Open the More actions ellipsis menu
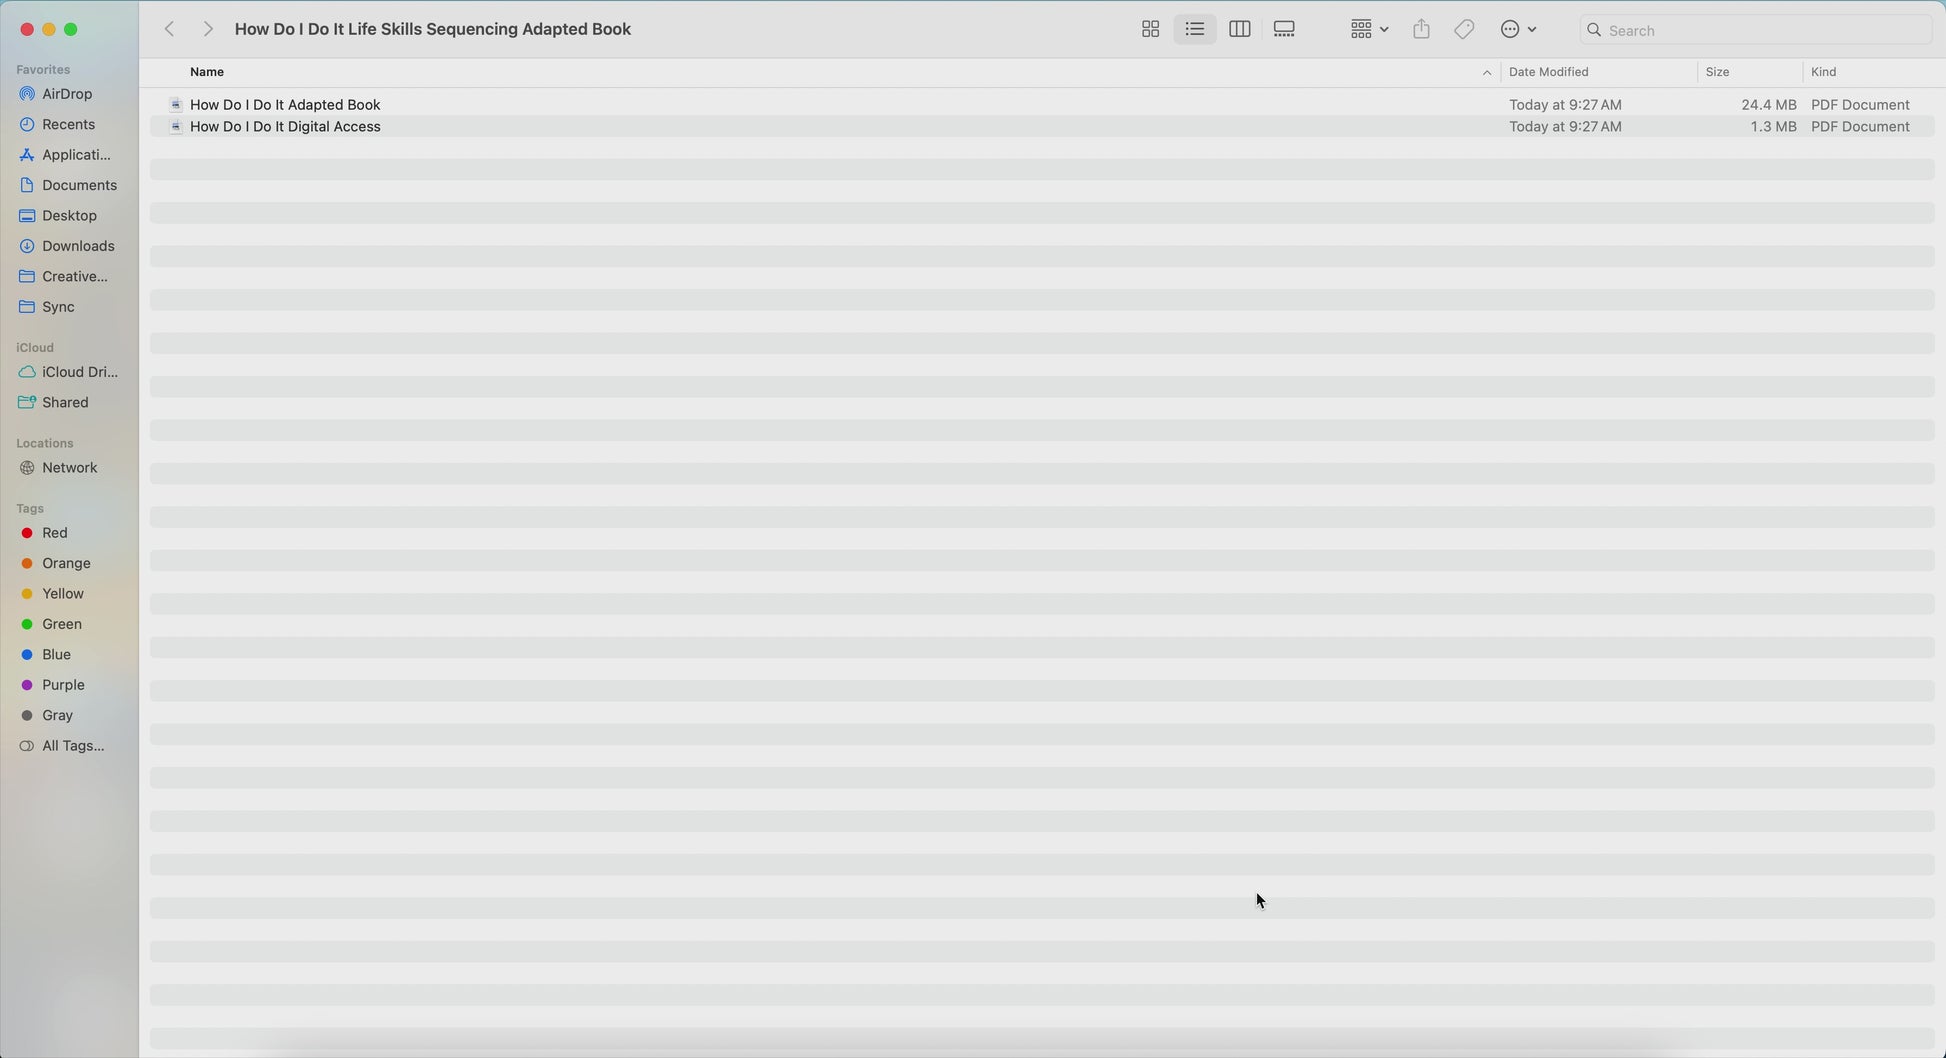Image resolution: width=1946 pixels, height=1058 pixels. pyautogui.click(x=1518, y=30)
